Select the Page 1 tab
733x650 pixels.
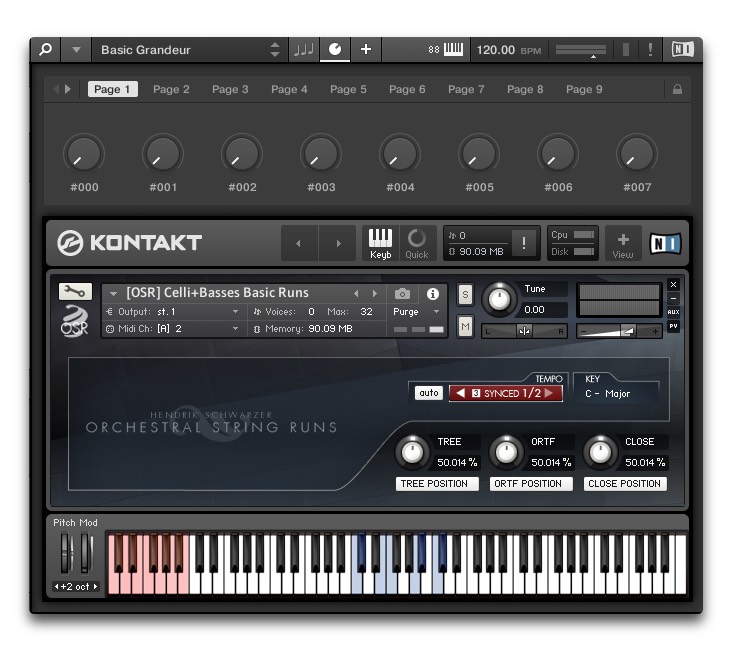[113, 89]
